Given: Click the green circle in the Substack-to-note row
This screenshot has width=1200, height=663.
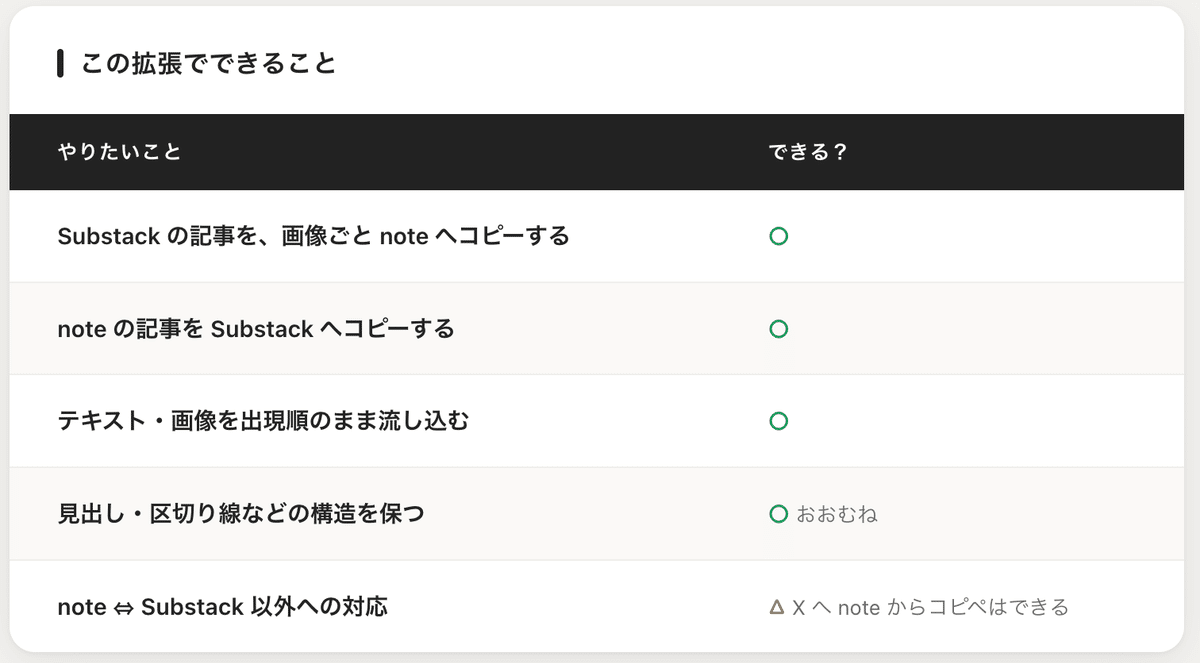Looking at the screenshot, I should pos(779,237).
